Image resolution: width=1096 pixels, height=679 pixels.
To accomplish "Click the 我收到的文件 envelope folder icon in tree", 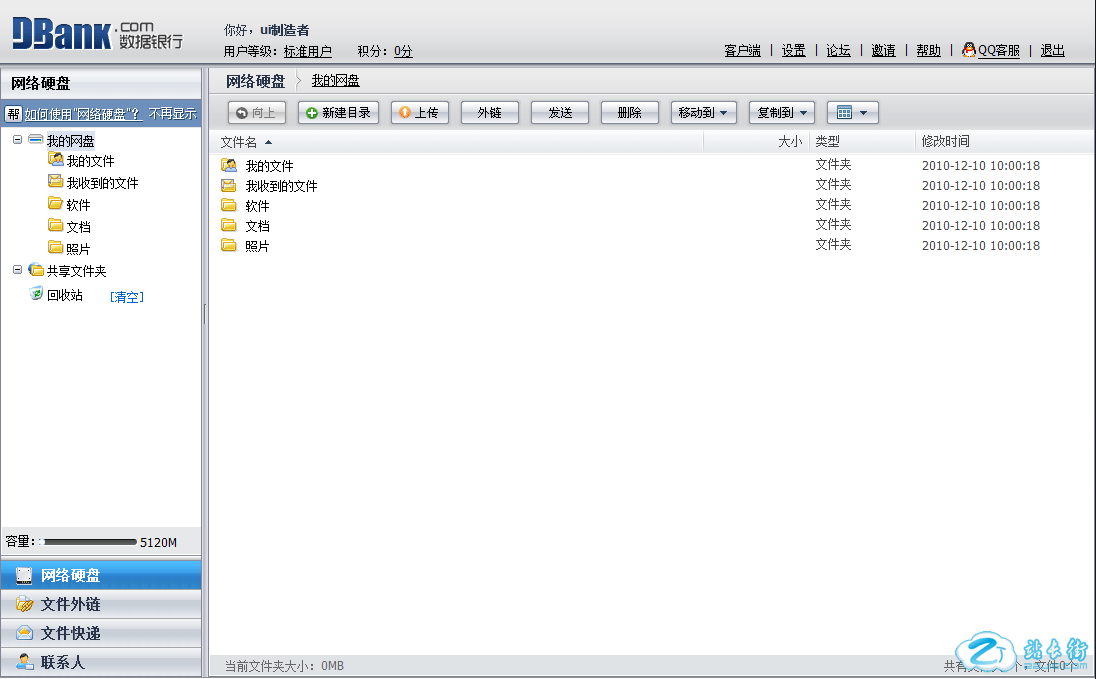I will pos(56,182).
